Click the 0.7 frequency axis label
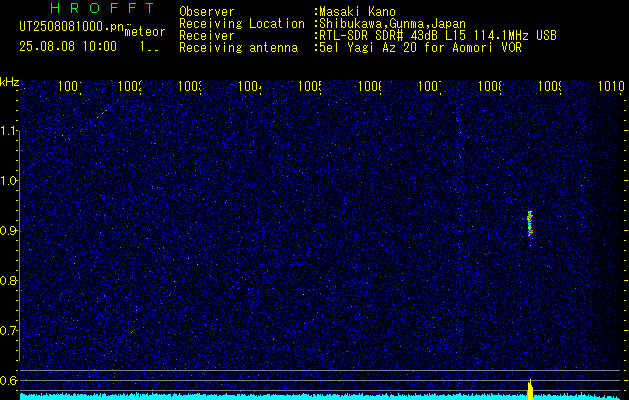 coord(9,331)
